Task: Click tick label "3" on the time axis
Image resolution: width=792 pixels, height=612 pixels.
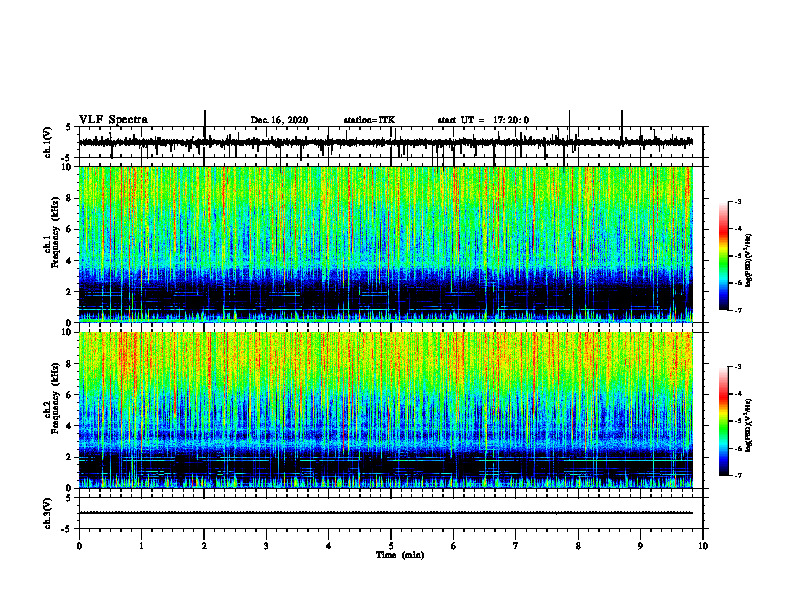Action: [266, 546]
